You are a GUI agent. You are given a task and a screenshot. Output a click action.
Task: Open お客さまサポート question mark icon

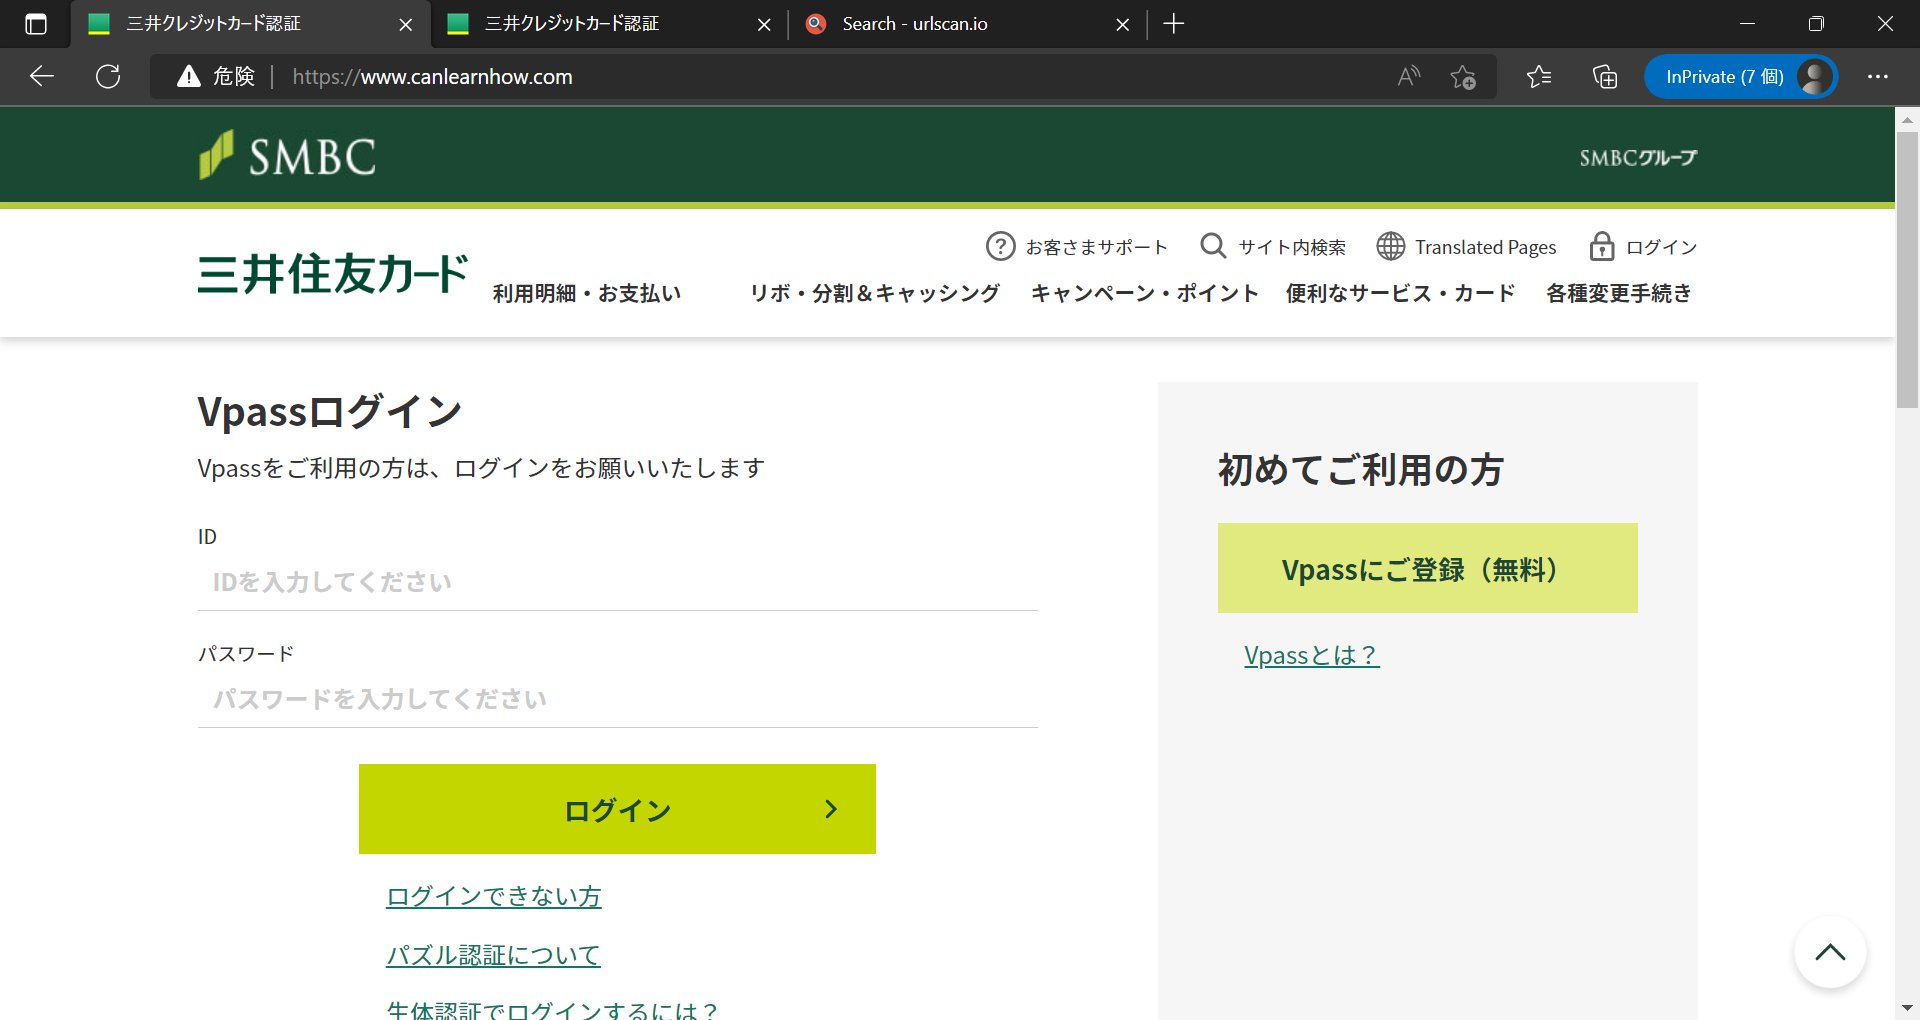1000,246
